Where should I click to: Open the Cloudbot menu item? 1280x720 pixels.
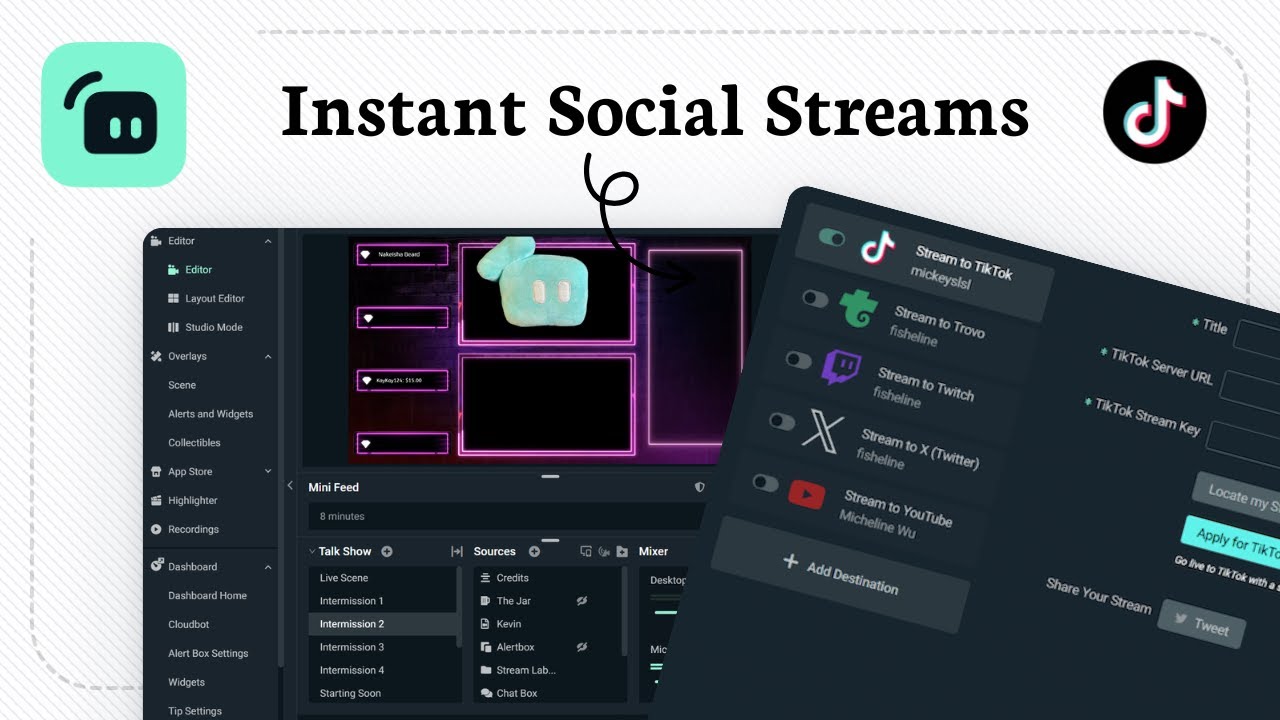[189, 624]
